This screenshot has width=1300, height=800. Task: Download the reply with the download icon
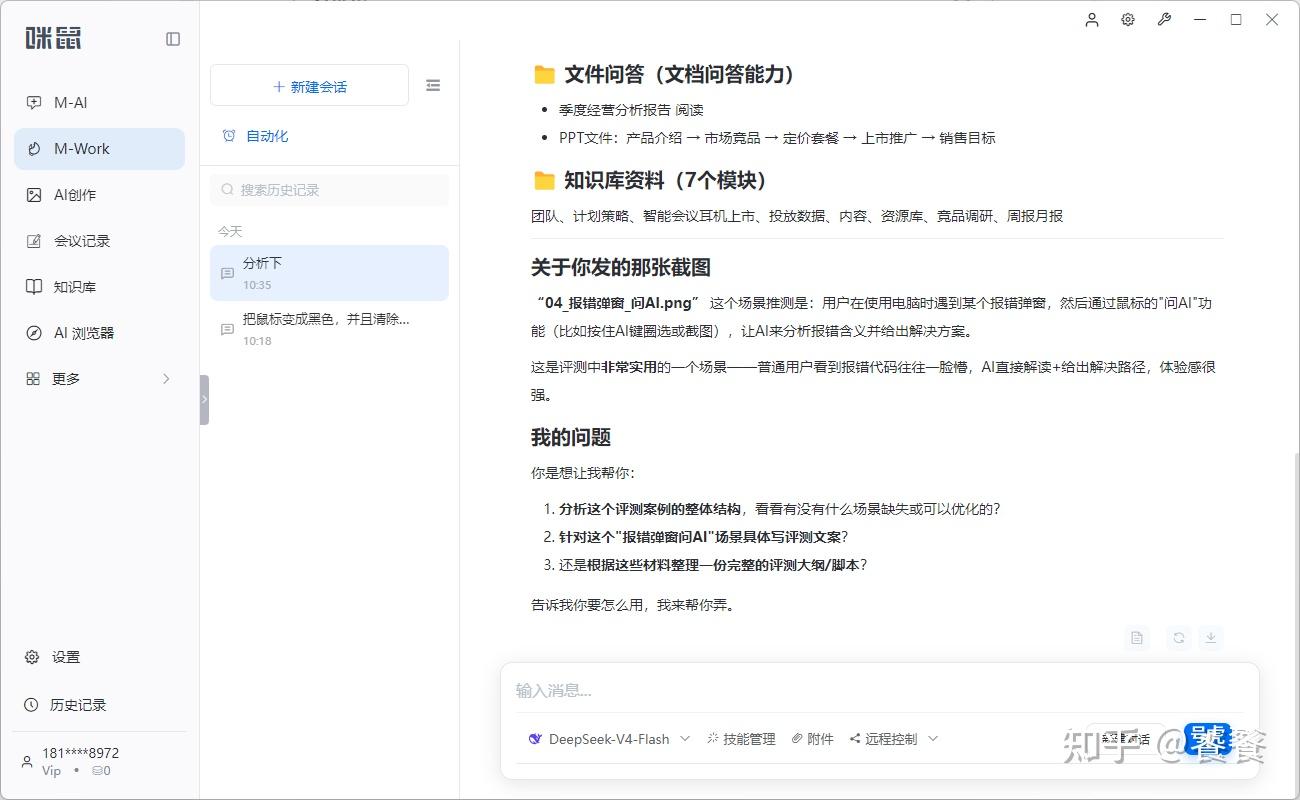tap(1210, 638)
